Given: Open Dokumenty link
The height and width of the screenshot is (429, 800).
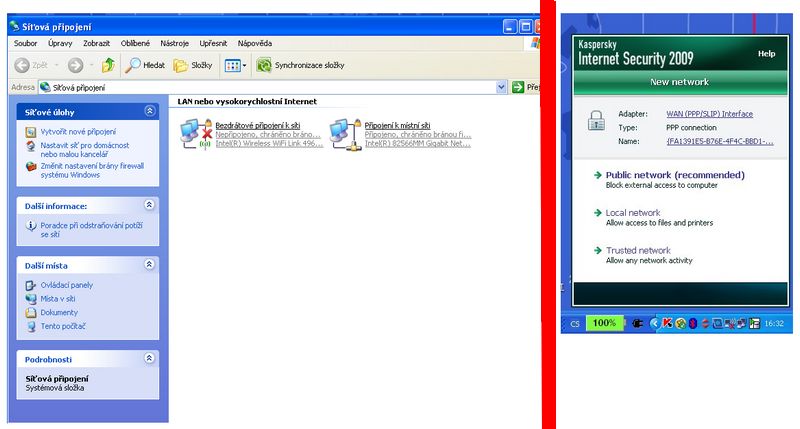Looking at the screenshot, I should pyautogui.click(x=59, y=313).
